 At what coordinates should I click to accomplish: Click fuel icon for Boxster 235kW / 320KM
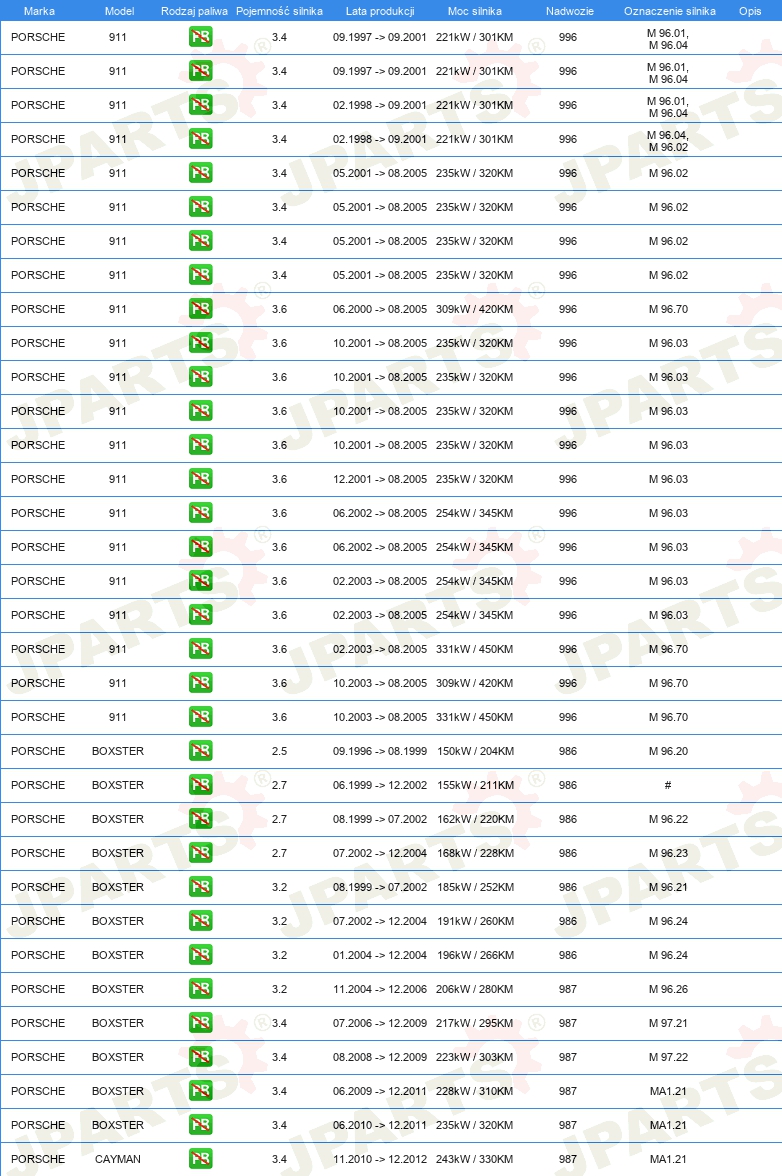(200, 1125)
